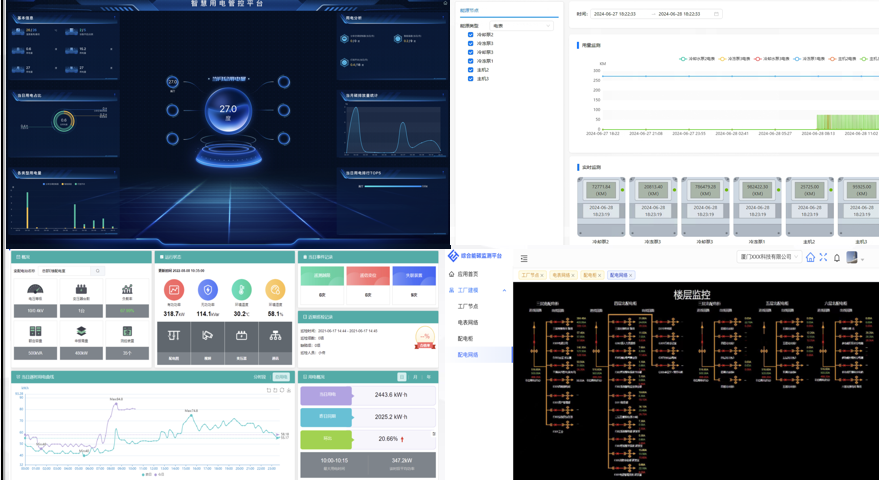The image size is (879, 480).
Task: Click the blue shield icon showing 114.1 kVar
Action: [208, 290]
